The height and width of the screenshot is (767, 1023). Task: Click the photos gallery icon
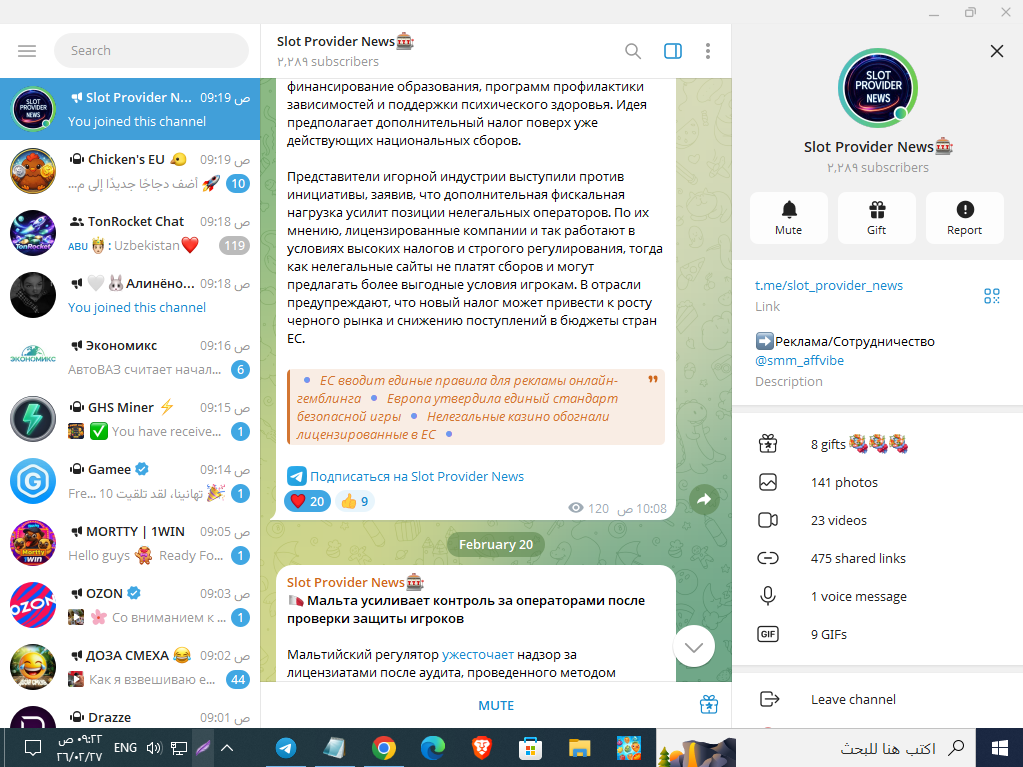tap(768, 482)
